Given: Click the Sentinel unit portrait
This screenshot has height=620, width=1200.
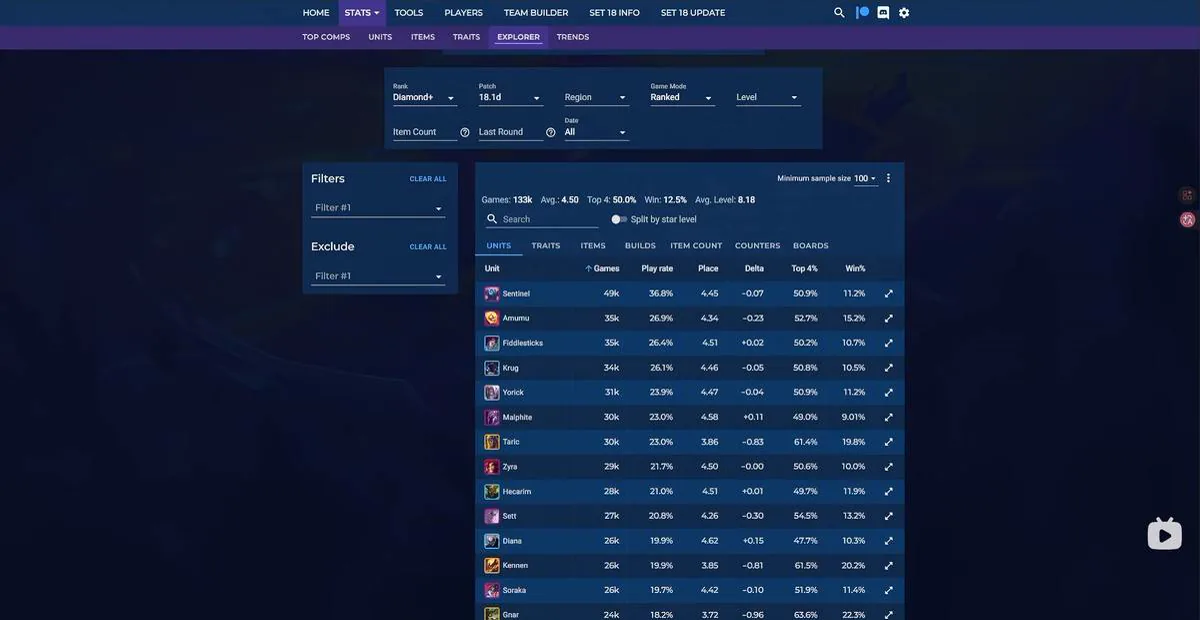Looking at the screenshot, I should pyautogui.click(x=492, y=294).
